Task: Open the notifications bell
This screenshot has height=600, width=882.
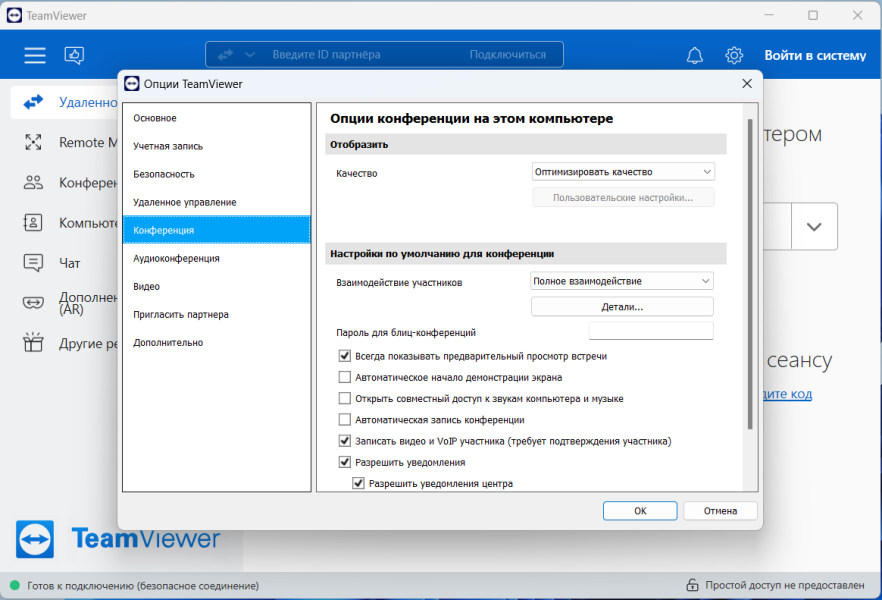Action: pyautogui.click(x=695, y=55)
